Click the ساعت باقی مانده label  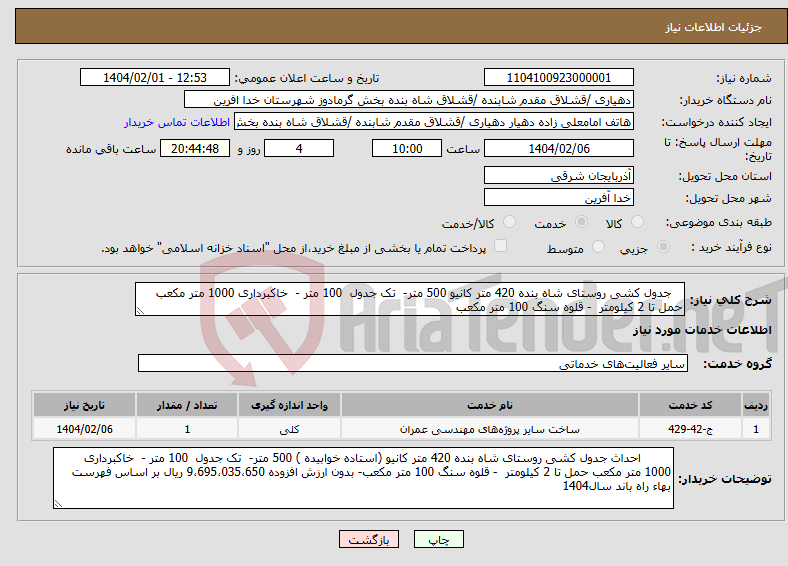111,149
